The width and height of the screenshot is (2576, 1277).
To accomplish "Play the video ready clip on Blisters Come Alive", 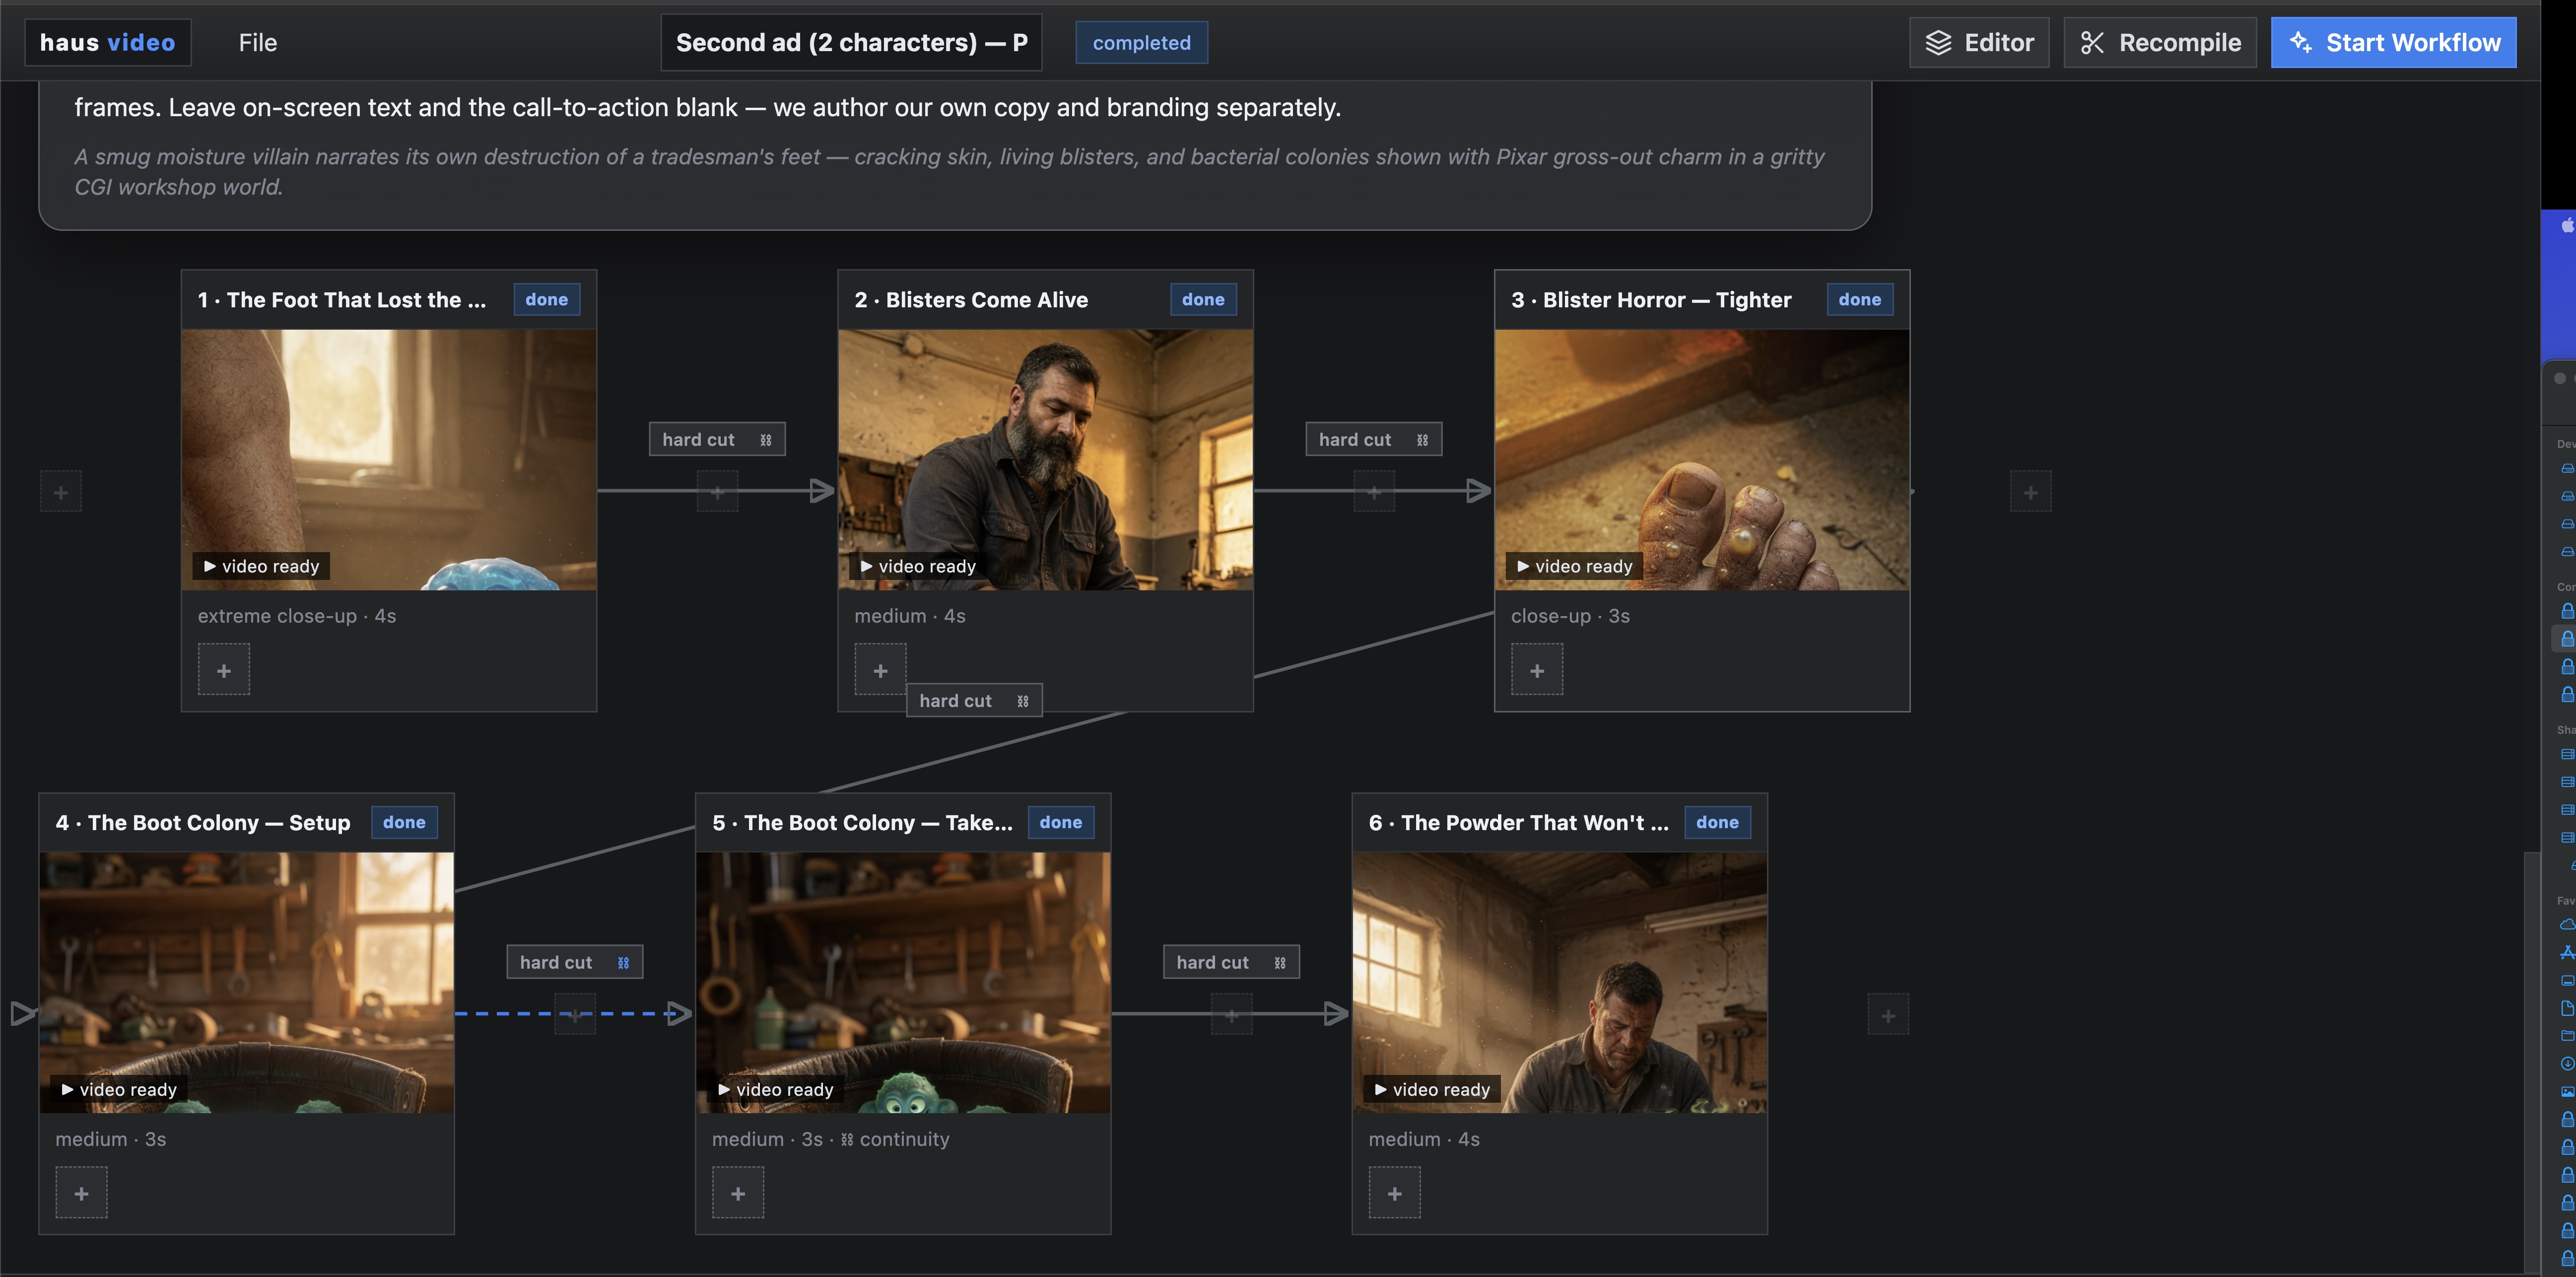I will tap(918, 566).
